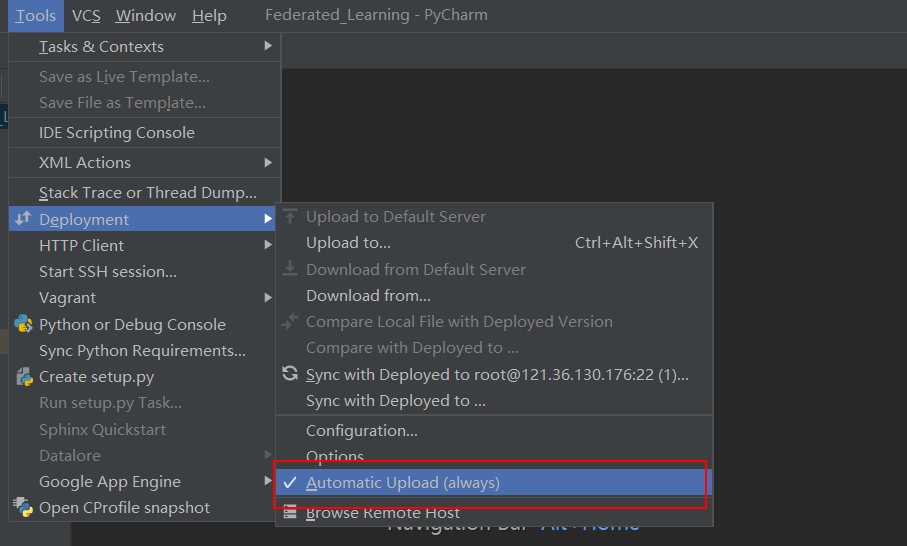Expand HTTP Client submenu arrow
907x546 pixels.
pyautogui.click(x=268, y=245)
